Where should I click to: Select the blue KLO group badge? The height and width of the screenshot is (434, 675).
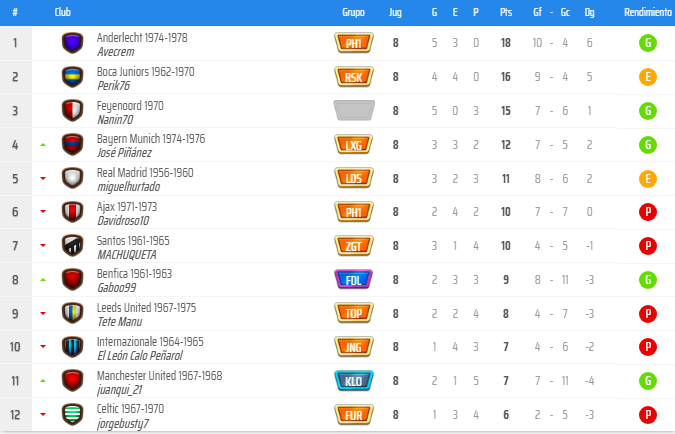pos(353,381)
